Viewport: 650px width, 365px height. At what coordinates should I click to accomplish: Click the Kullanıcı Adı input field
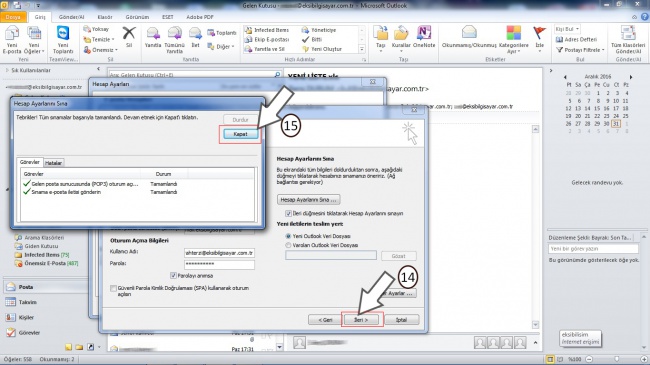tap(219, 253)
